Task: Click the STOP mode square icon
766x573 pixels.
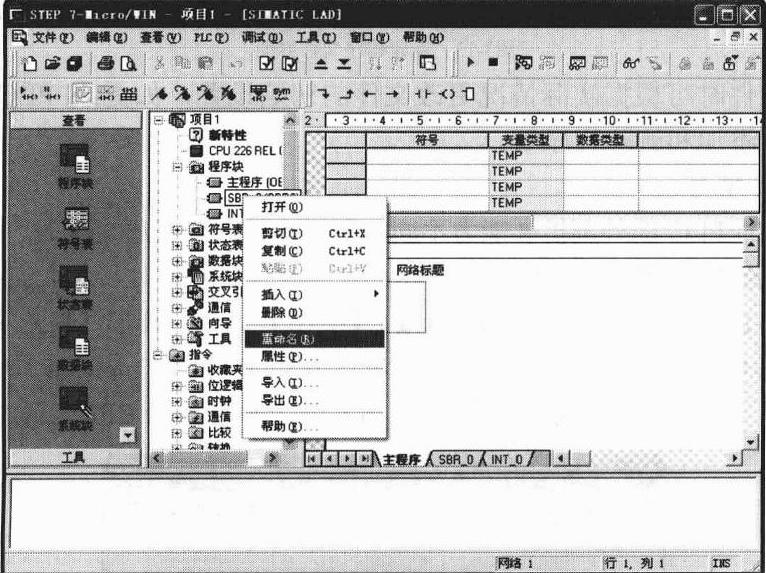Action: pos(493,63)
